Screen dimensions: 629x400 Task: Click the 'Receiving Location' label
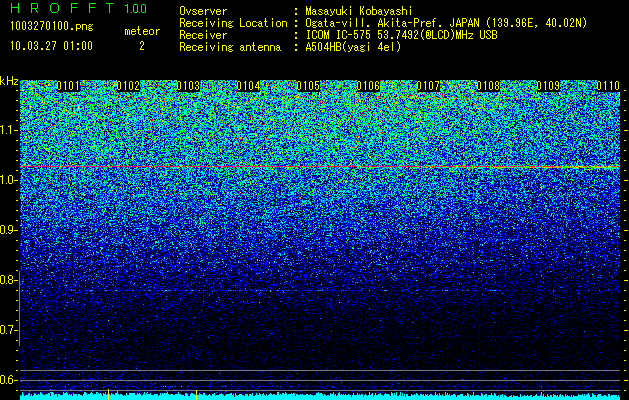tap(233, 23)
